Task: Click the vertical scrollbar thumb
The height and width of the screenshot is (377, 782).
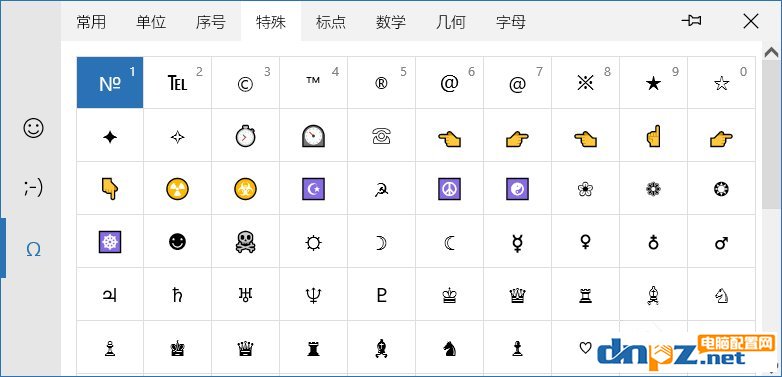Action: coord(771,134)
